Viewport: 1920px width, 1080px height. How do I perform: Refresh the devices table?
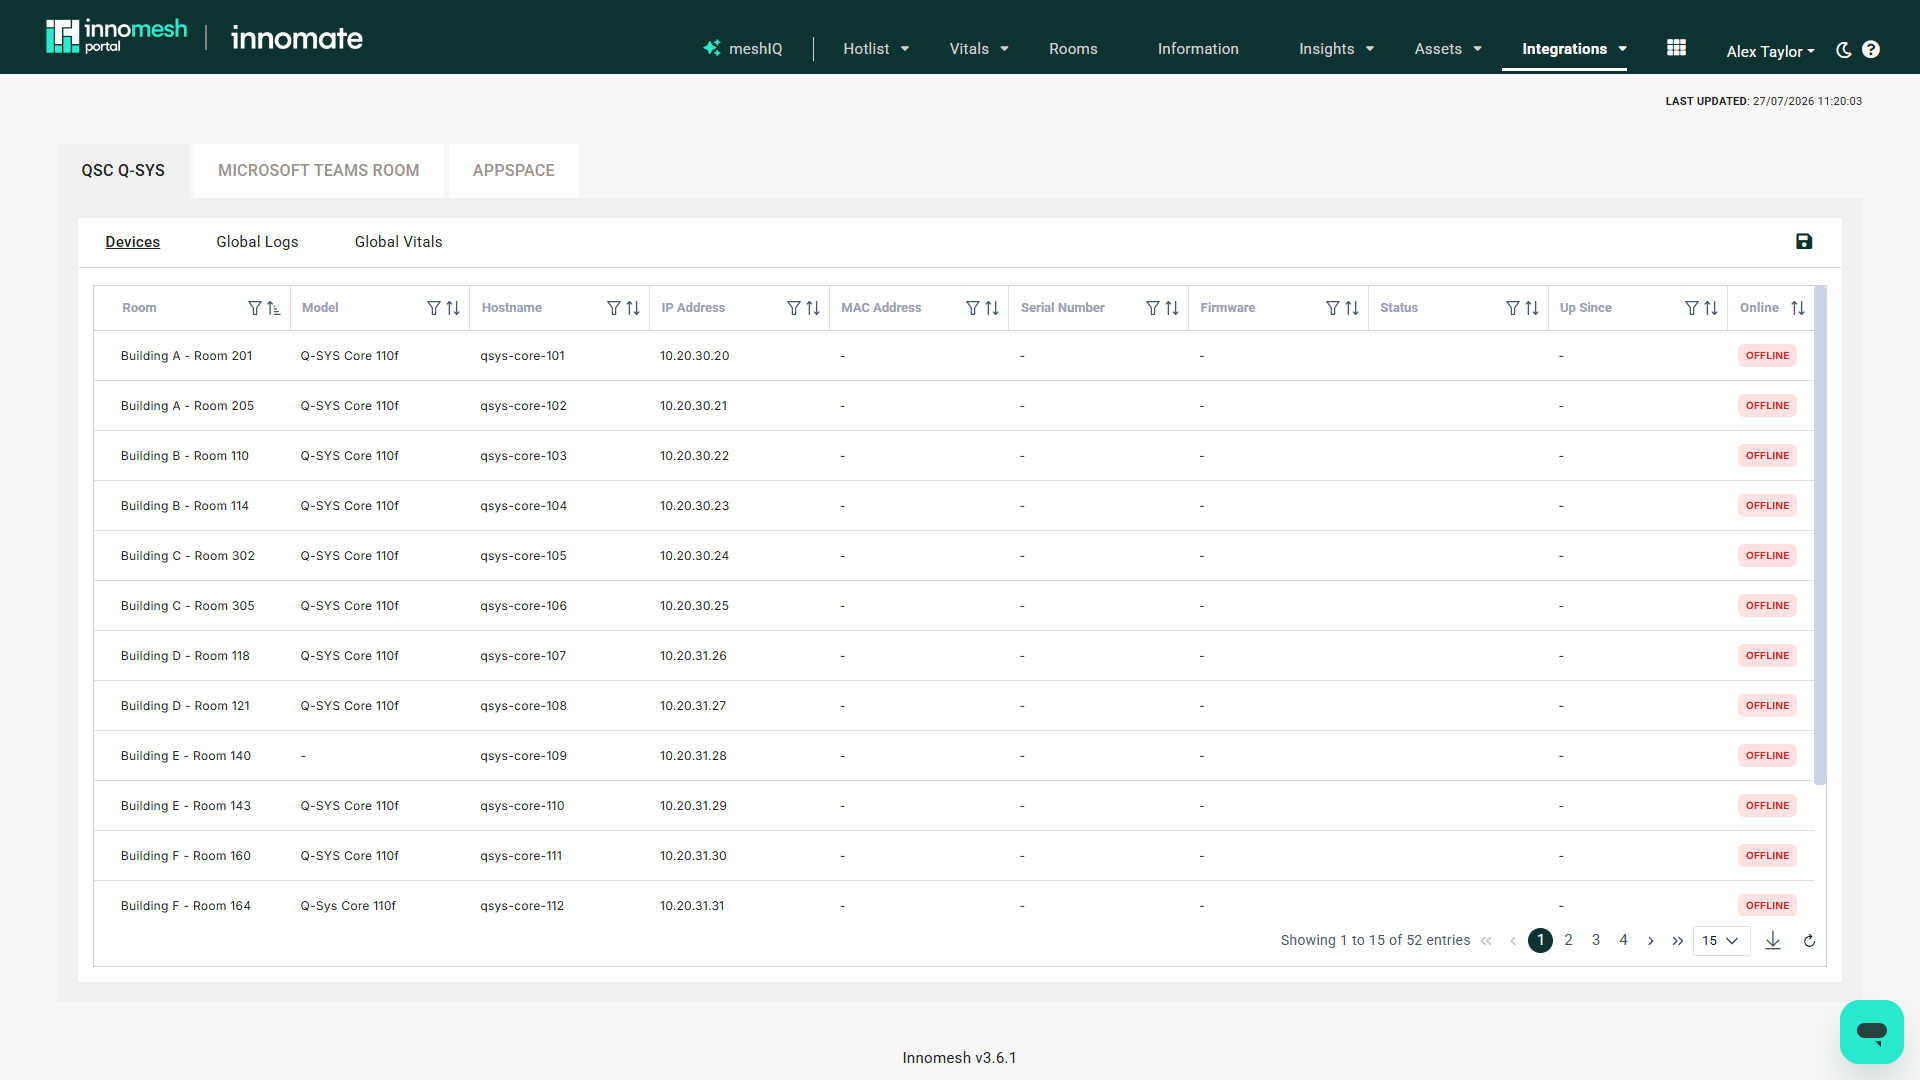pos(1809,941)
